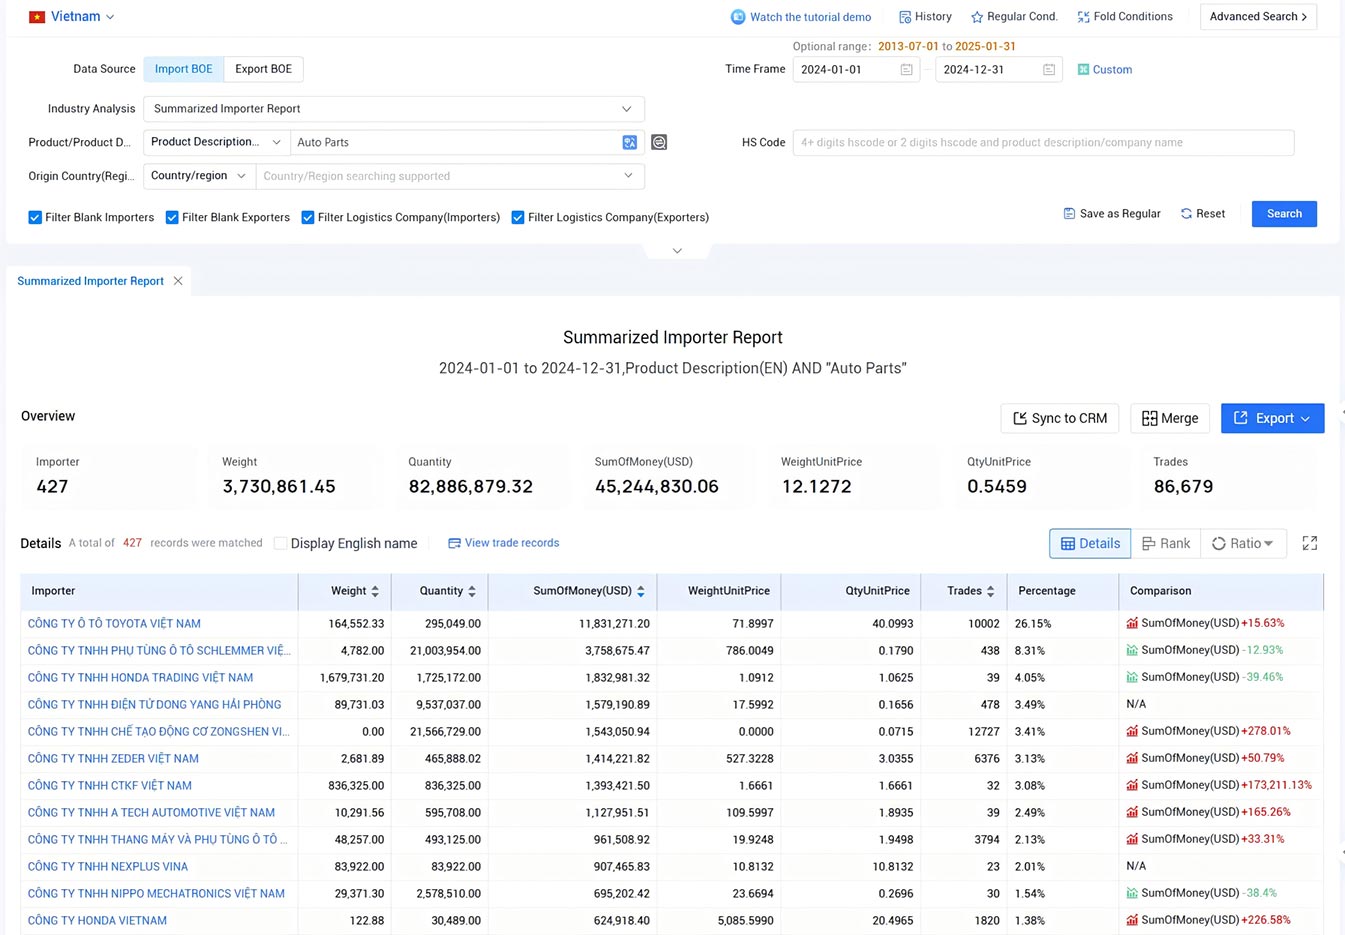
Task: Toggle Display English name checkbox
Action: point(281,543)
